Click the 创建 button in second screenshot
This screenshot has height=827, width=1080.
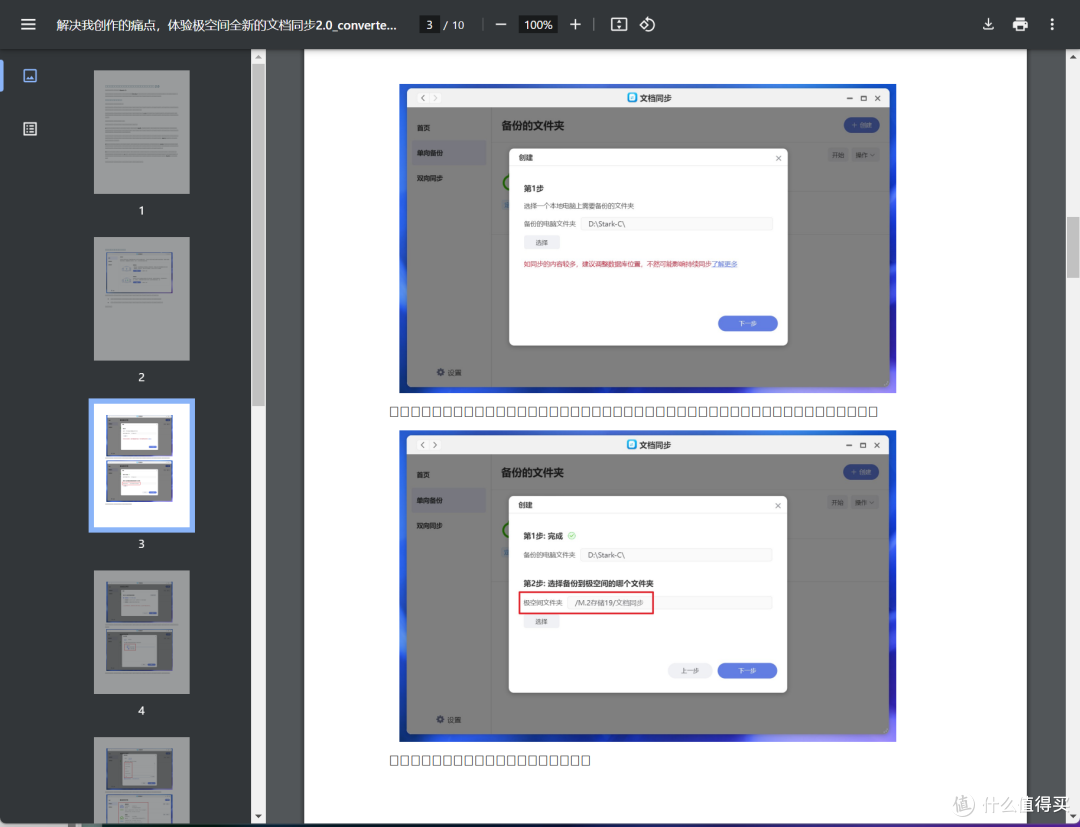[861, 472]
